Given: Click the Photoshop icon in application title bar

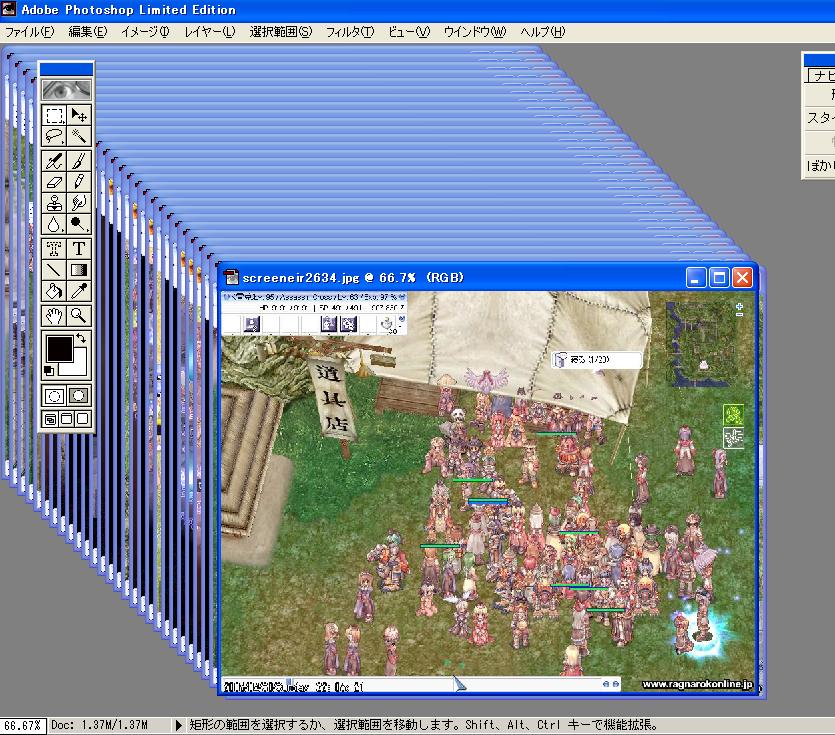Looking at the screenshot, I should [9, 9].
